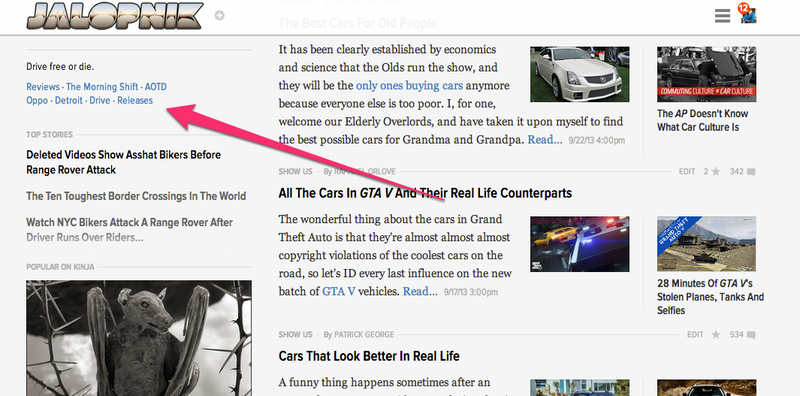Click SHOW US tag above Patrick George article
The height and width of the screenshot is (396, 800).
pyautogui.click(x=295, y=335)
